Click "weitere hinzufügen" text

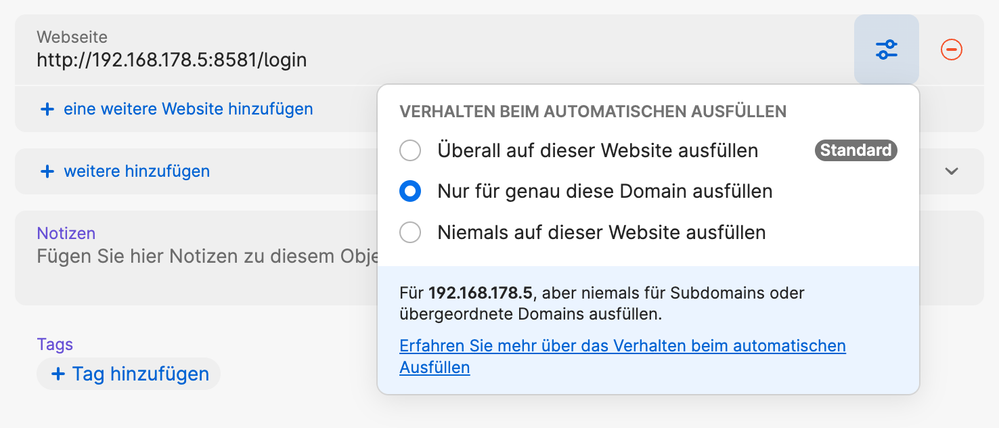[137, 171]
